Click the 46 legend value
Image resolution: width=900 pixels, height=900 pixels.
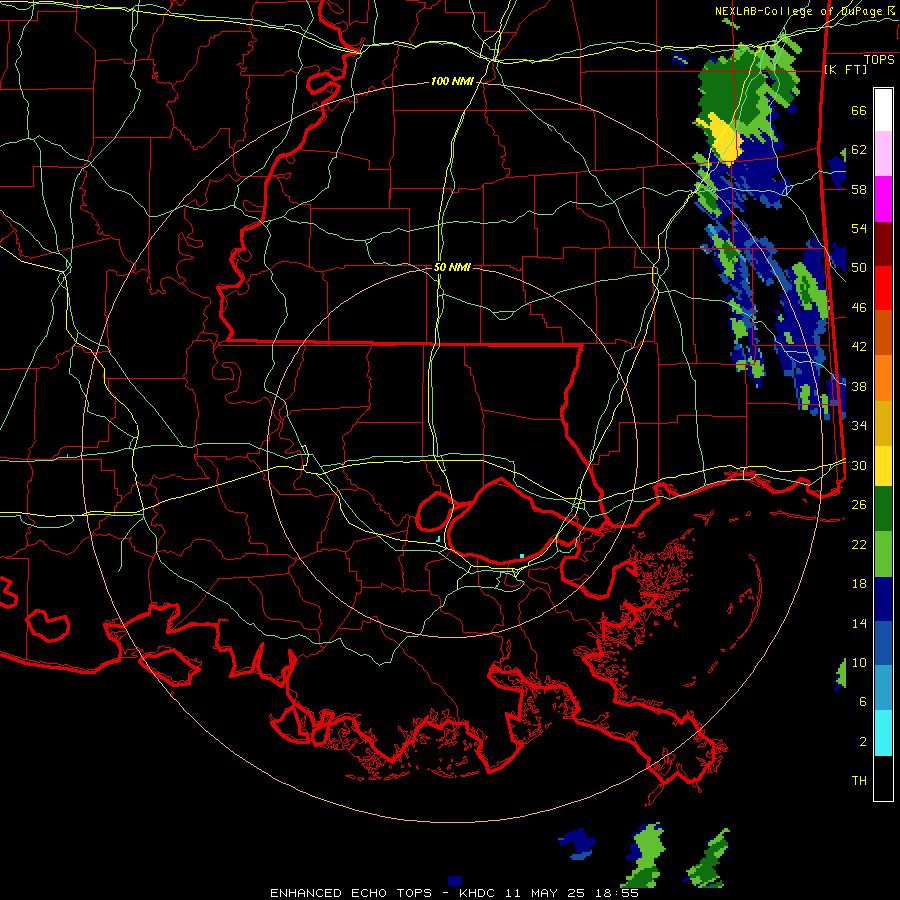pyautogui.click(x=859, y=308)
